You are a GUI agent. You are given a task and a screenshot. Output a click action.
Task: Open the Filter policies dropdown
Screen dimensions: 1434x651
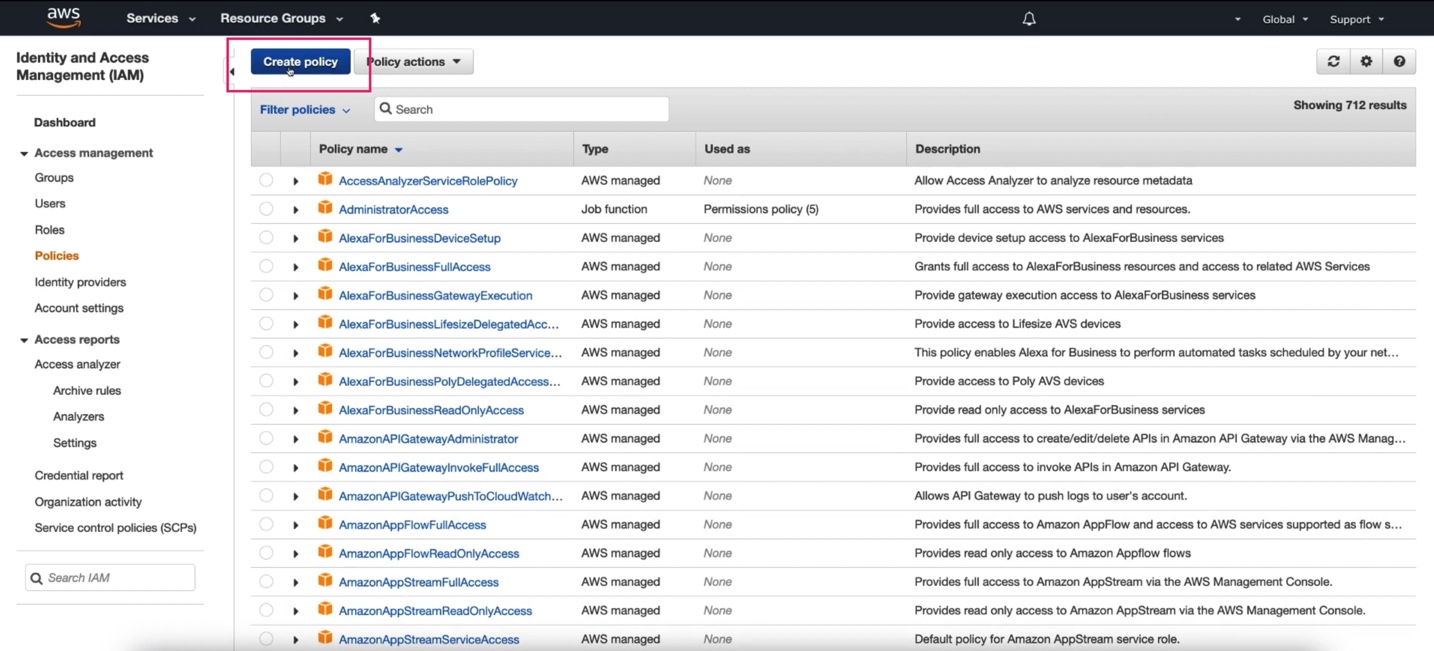point(305,110)
